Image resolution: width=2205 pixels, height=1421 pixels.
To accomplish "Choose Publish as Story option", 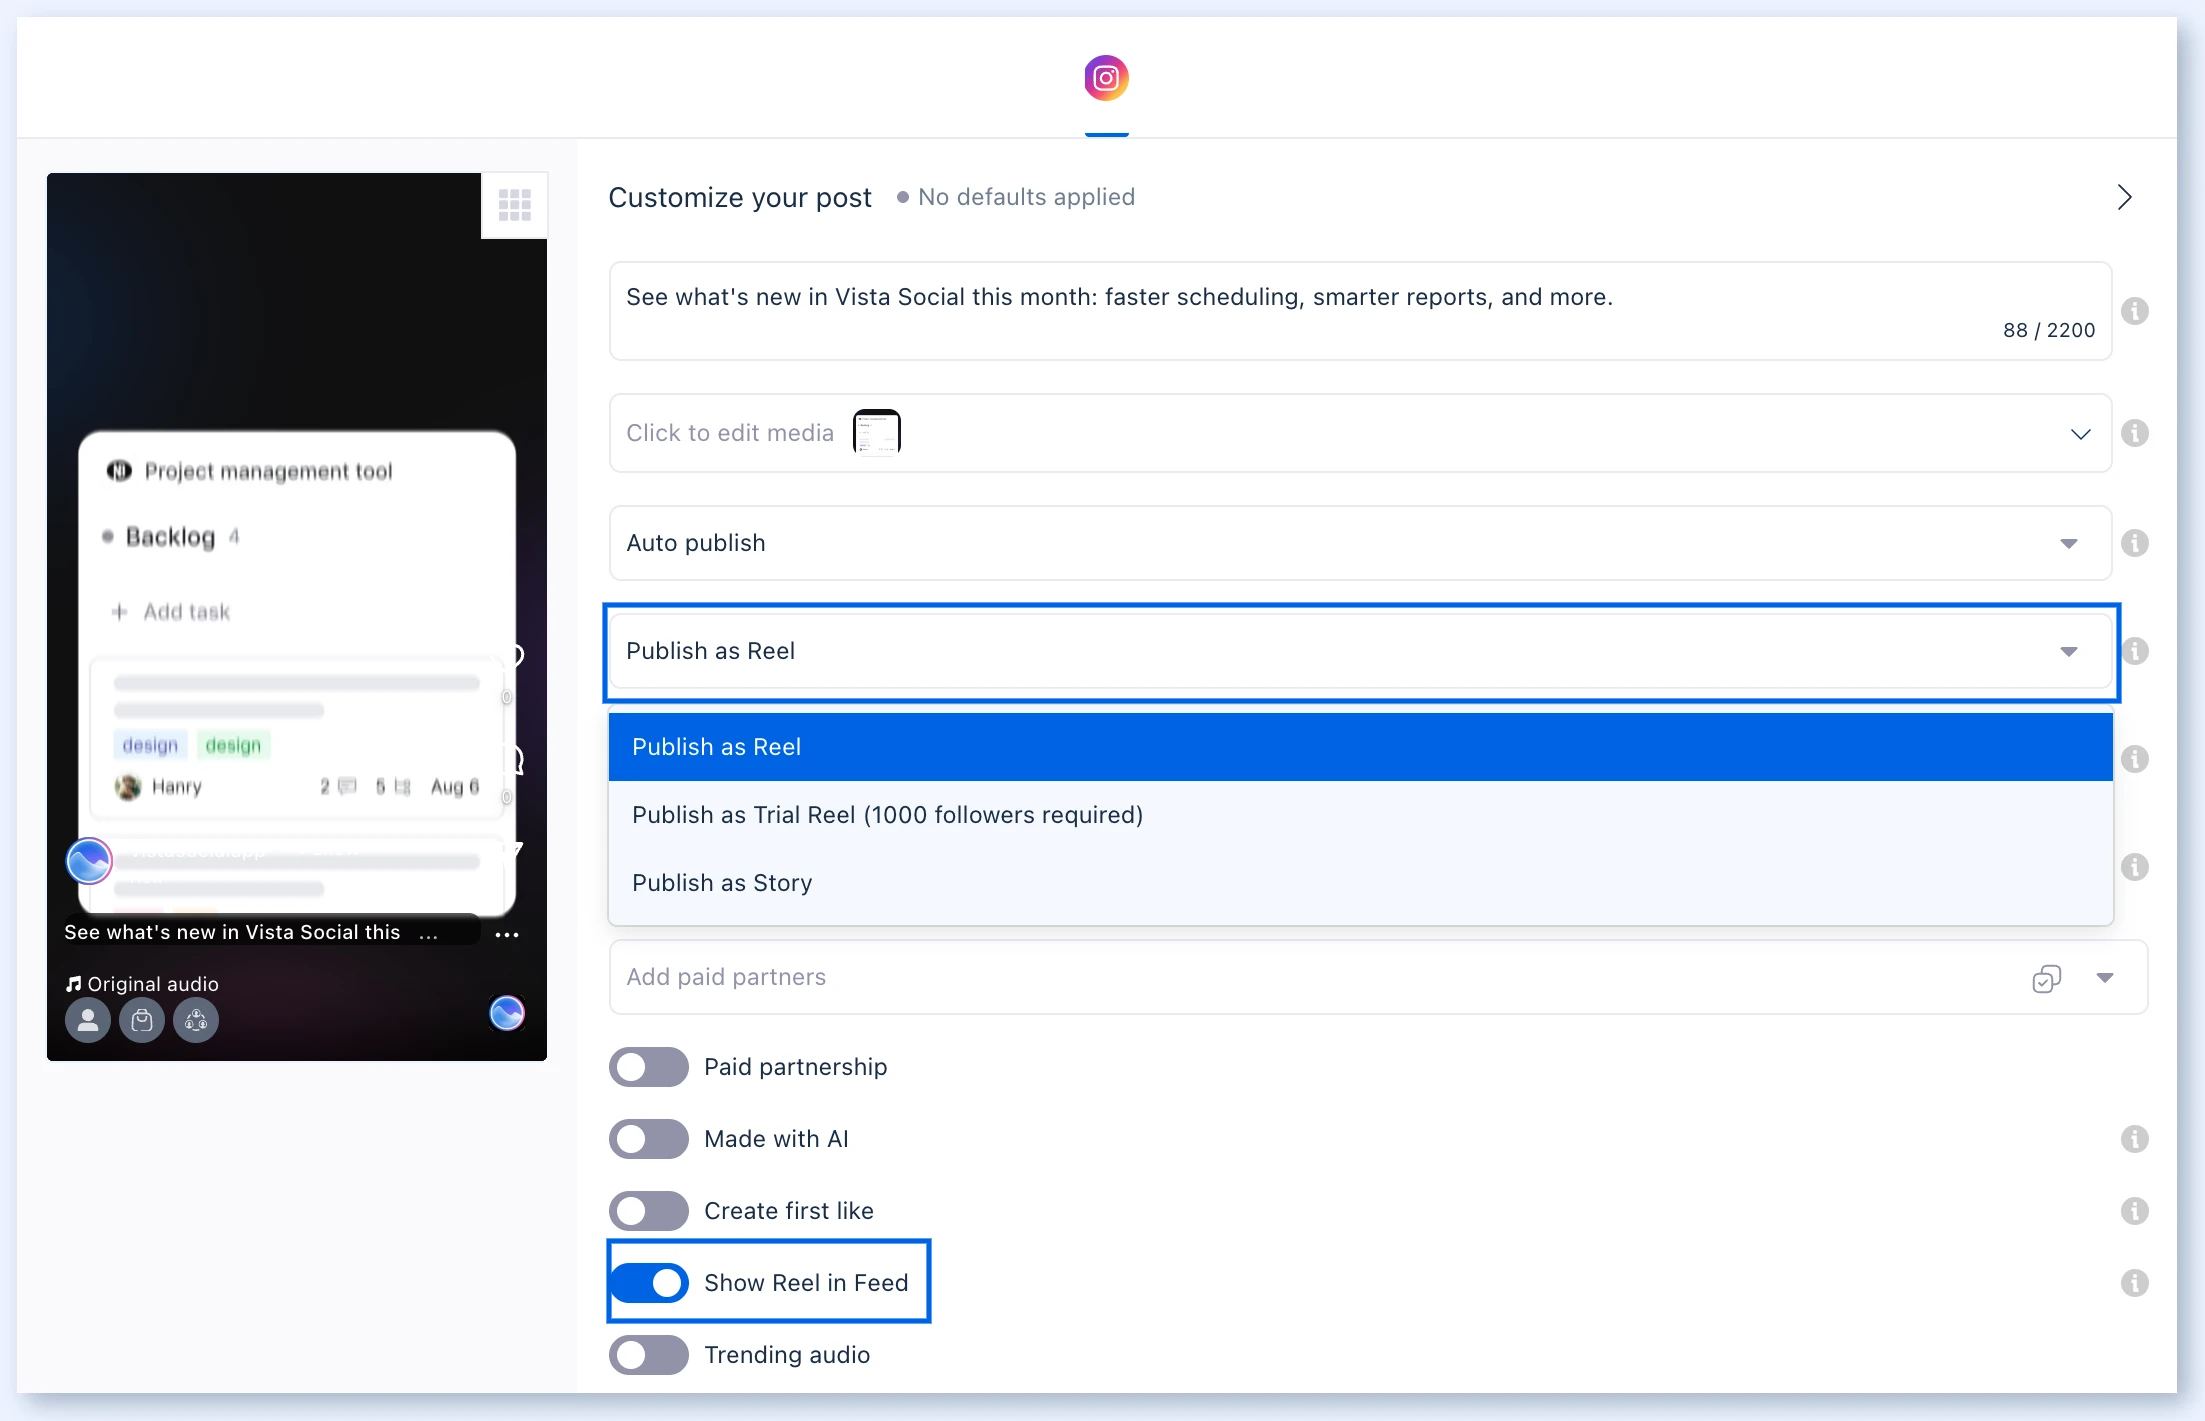I will pyautogui.click(x=1360, y=883).
